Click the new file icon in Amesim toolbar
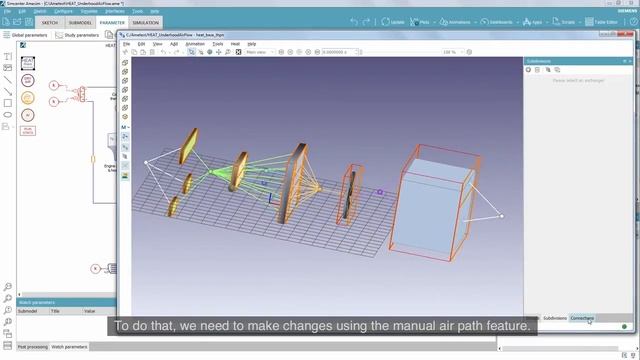Image resolution: width=640 pixels, height=360 pixels. (6, 22)
